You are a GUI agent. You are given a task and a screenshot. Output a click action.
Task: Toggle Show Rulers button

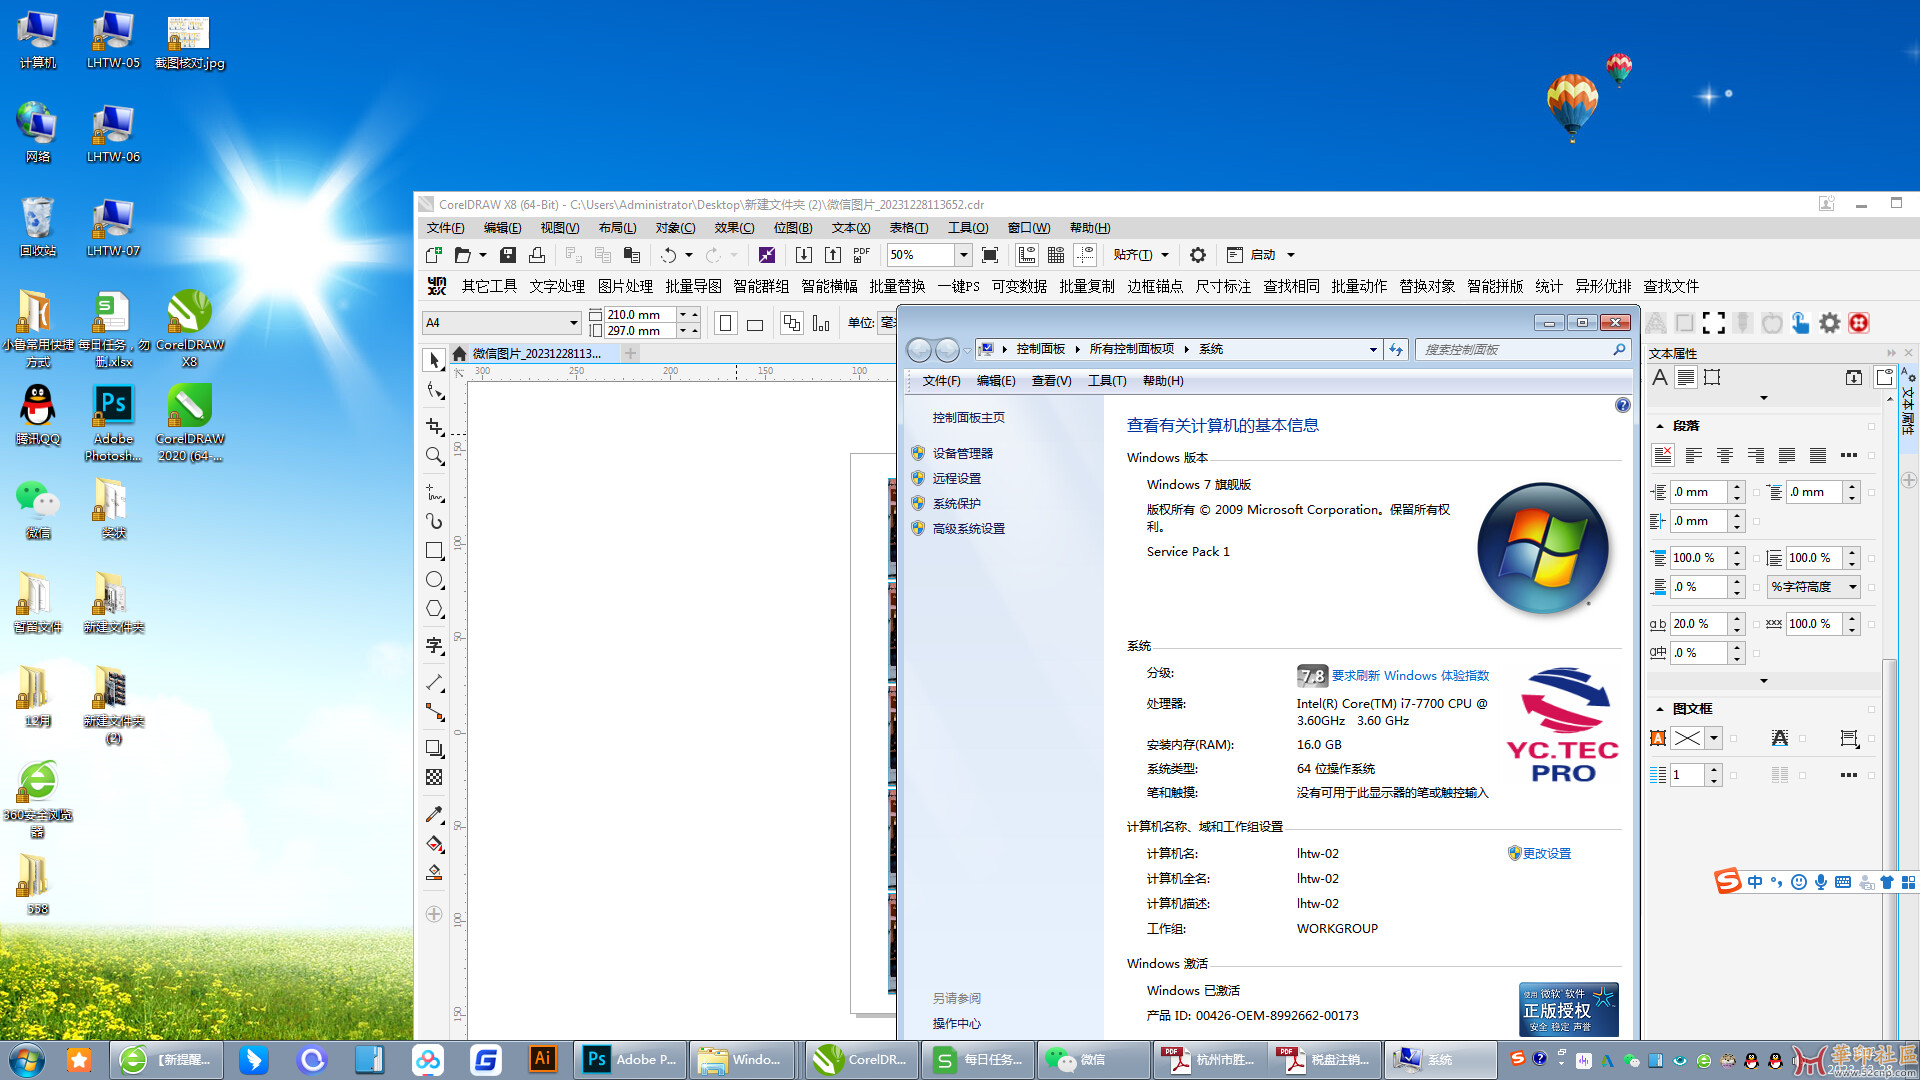(1027, 255)
